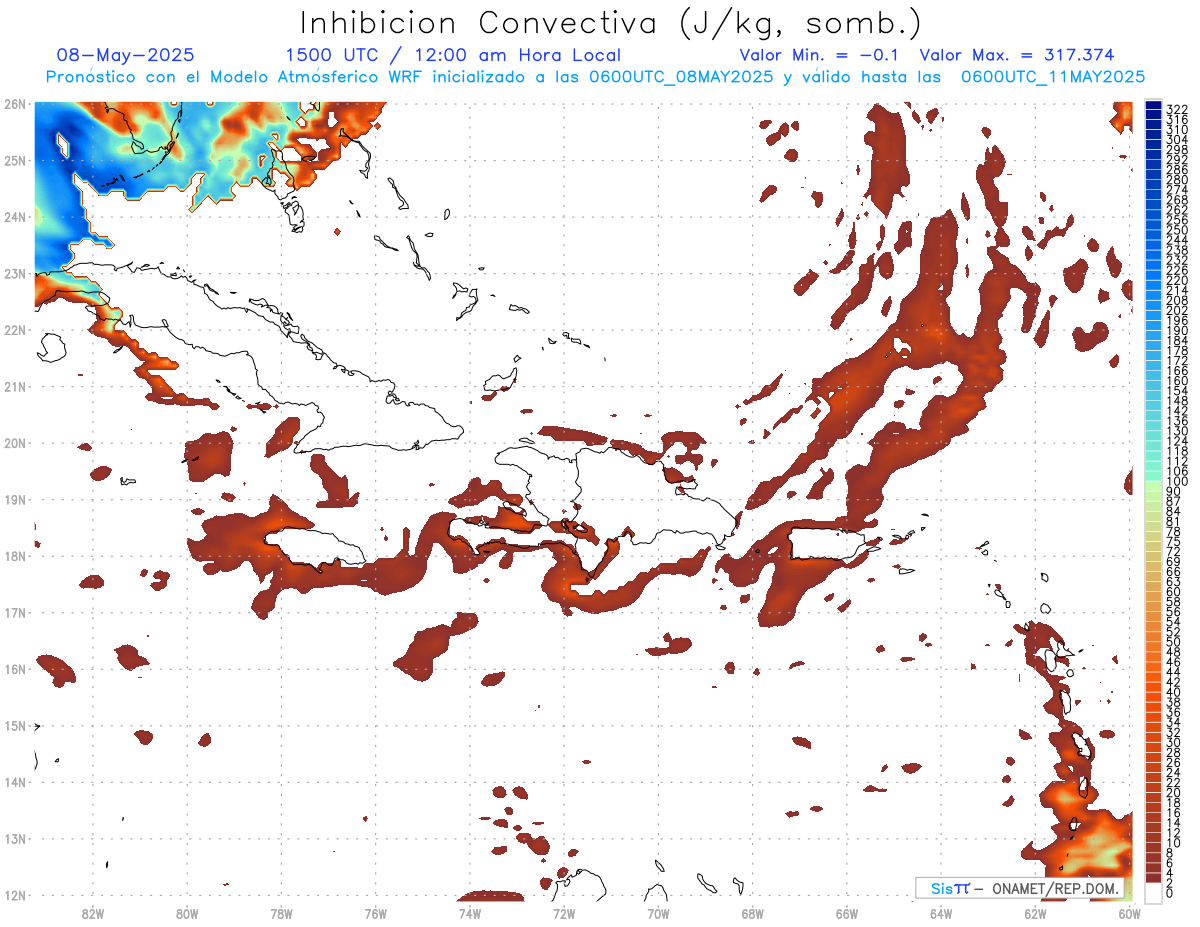The width and height of the screenshot is (1200, 927).
Task: Click the "20N" latitude label
Action: (x=14, y=443)
